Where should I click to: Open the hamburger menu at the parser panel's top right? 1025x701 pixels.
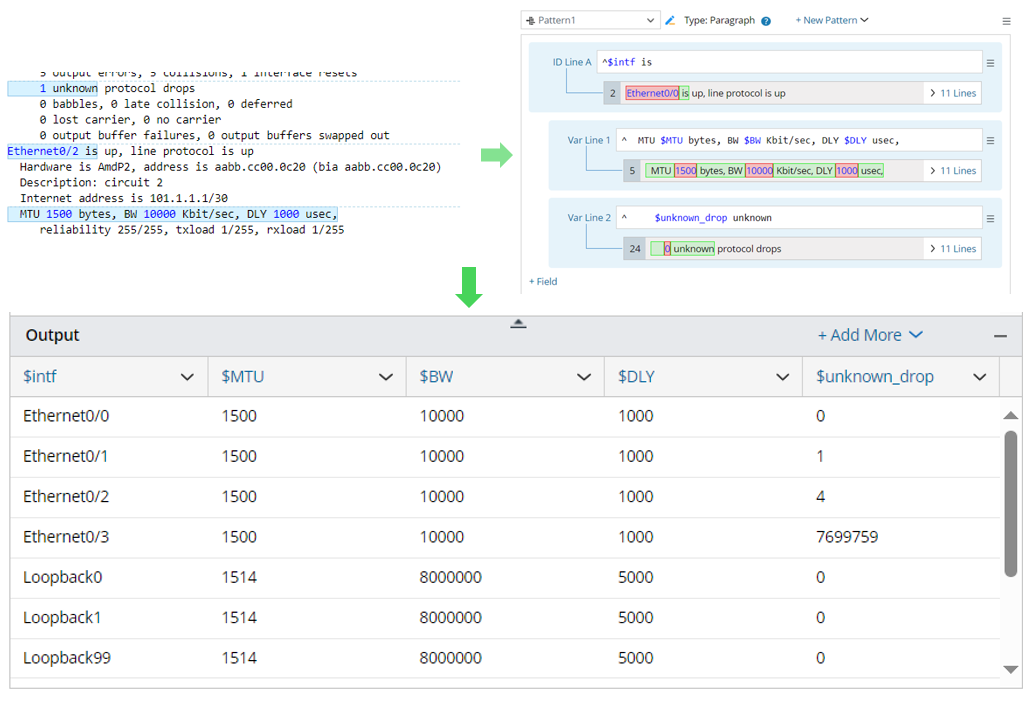[x=1006, y=21]
